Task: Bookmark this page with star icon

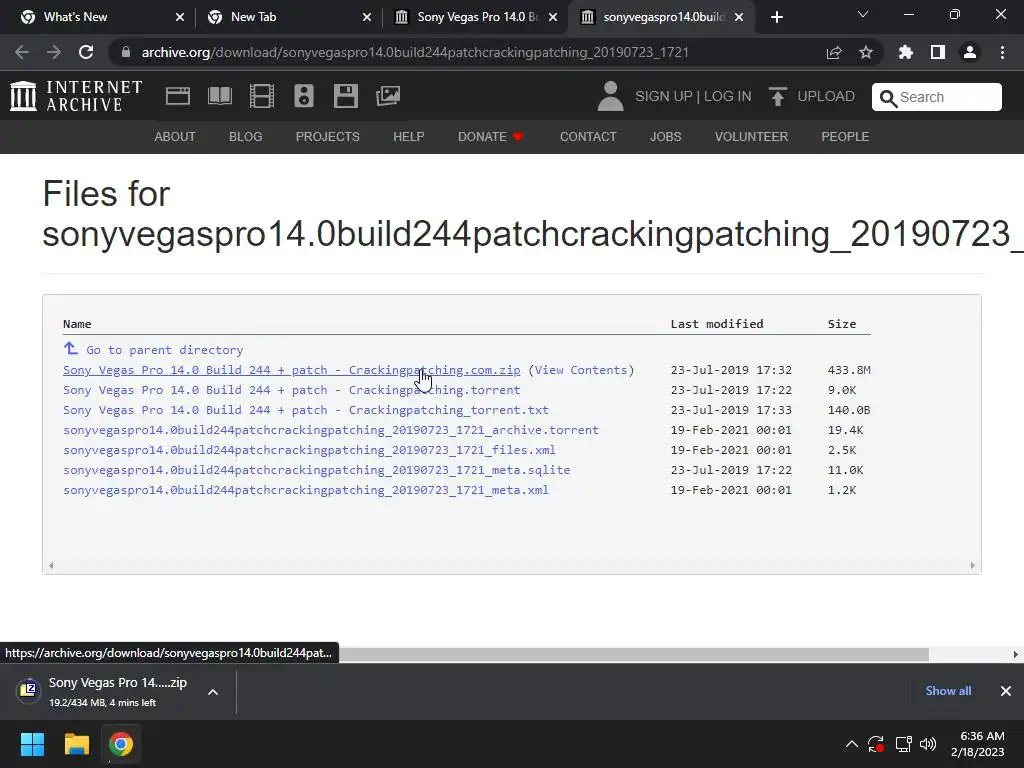Action: 866,52
